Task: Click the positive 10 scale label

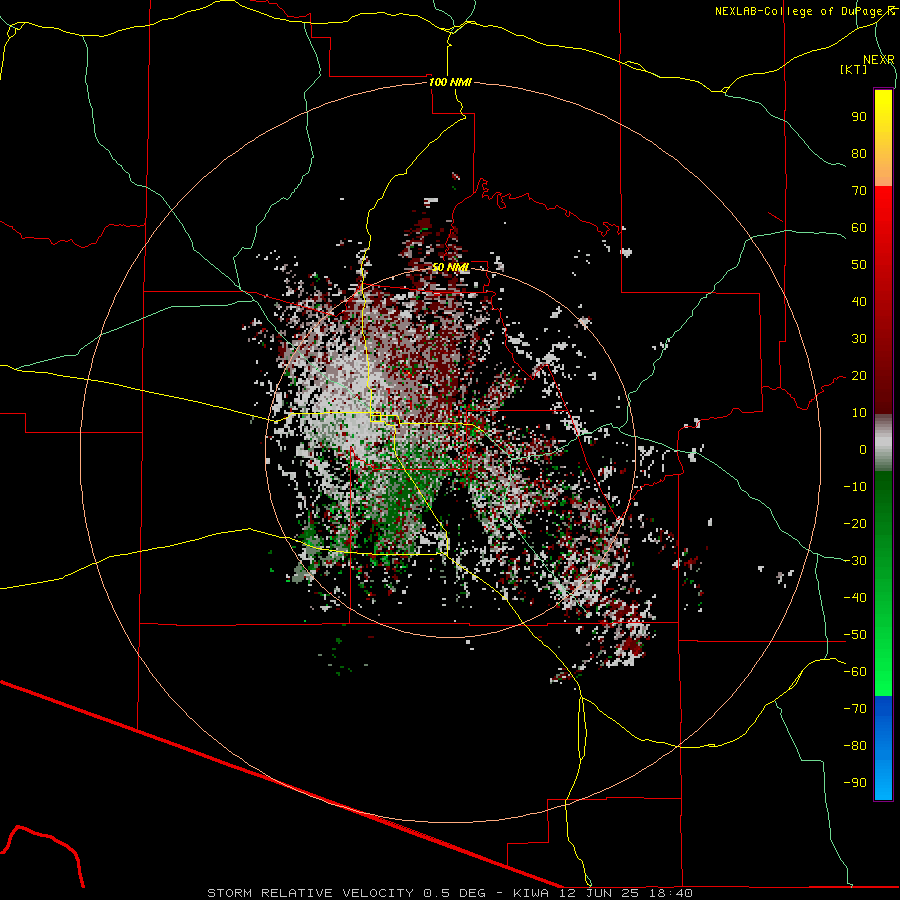Action: click(859, 413)
